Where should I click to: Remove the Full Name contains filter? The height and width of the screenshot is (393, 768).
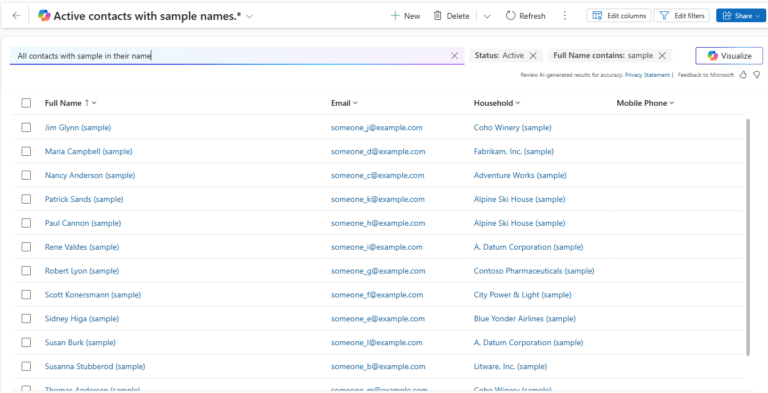click(x=662, y=56)
